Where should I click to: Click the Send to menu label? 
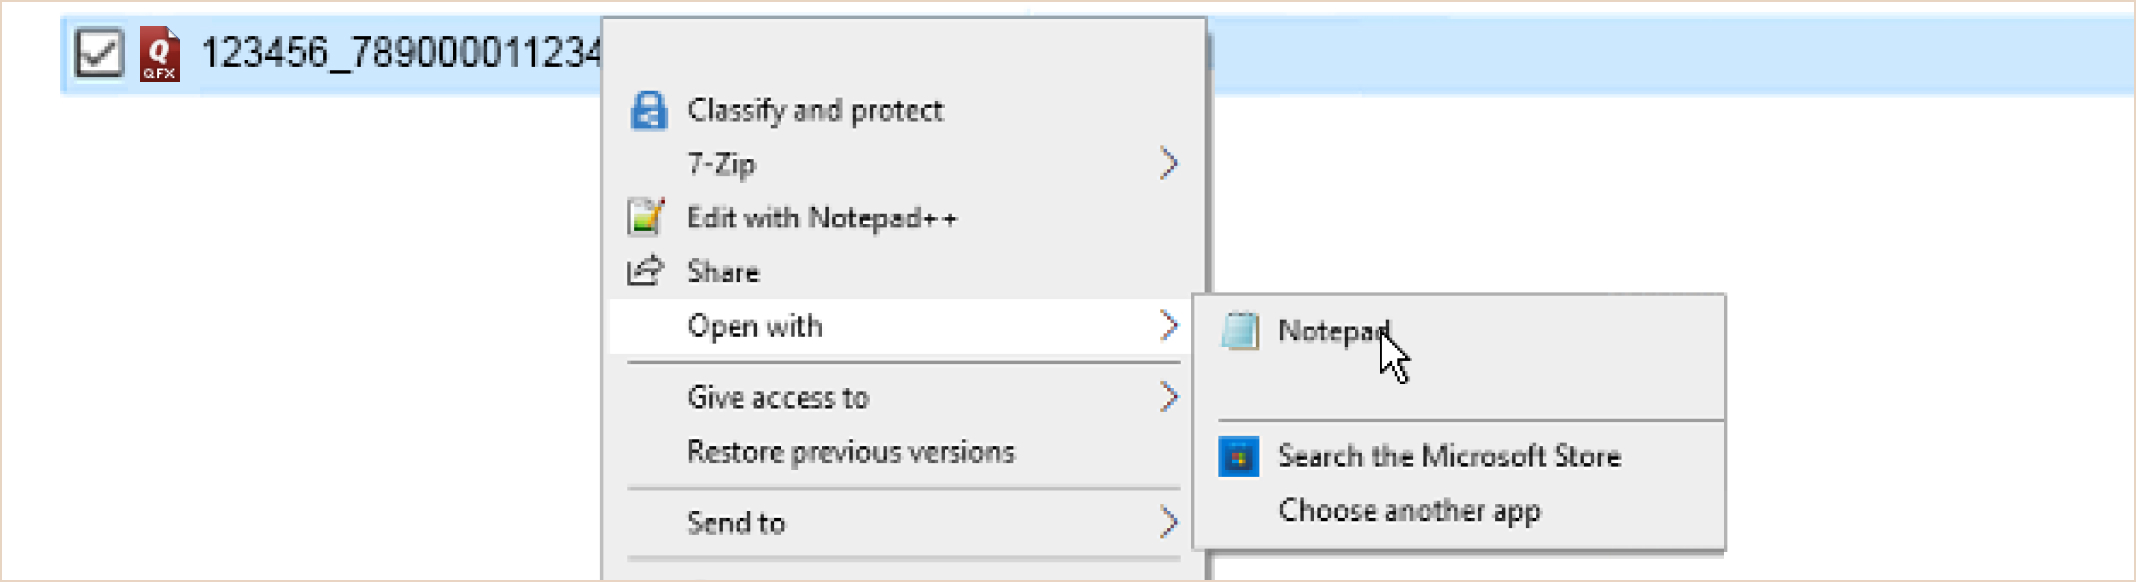(736, 523)
